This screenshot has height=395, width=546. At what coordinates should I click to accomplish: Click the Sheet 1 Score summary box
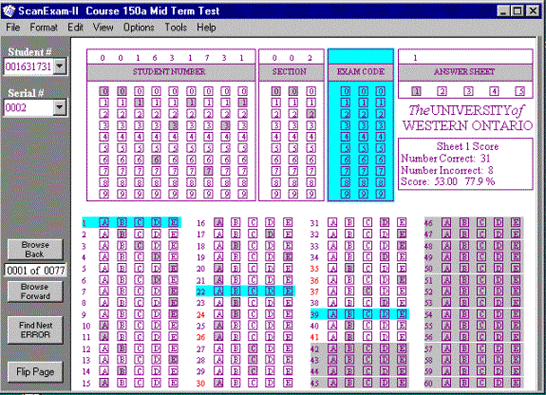(465, 164)
